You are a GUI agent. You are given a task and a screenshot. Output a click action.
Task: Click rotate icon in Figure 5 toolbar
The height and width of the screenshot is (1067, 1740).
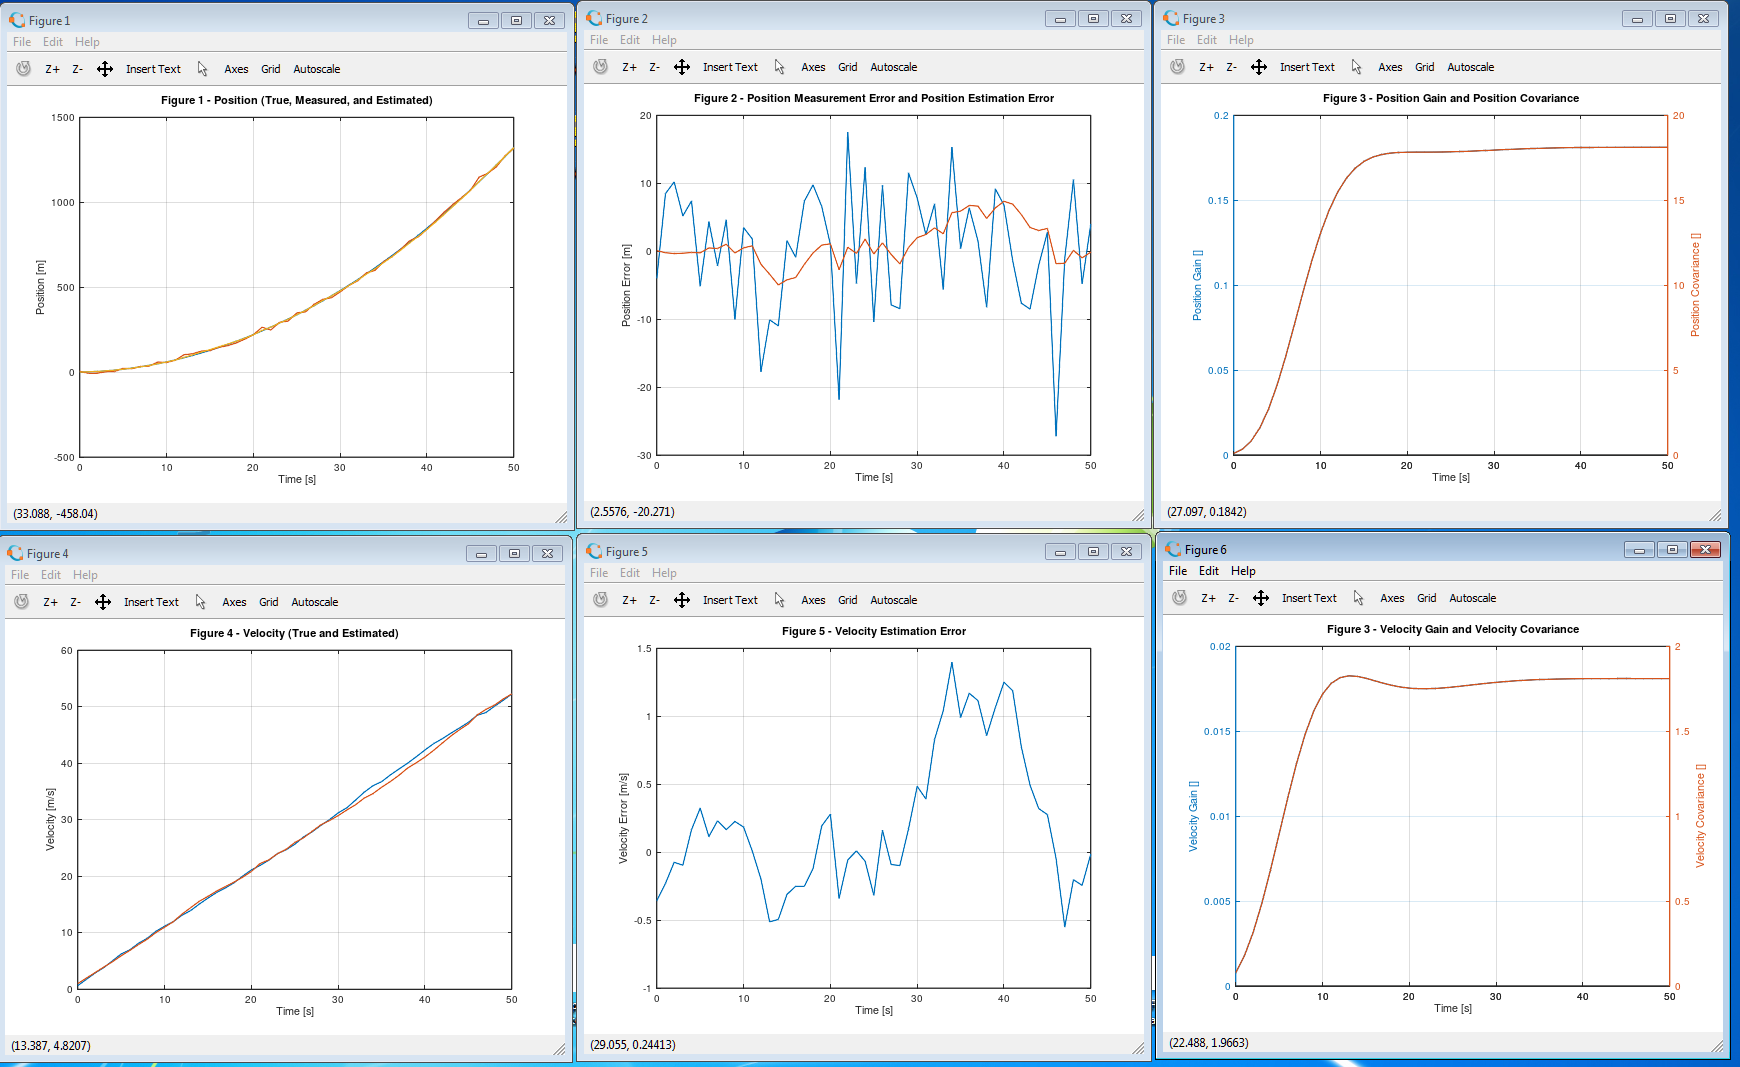[x=601, y=600]
